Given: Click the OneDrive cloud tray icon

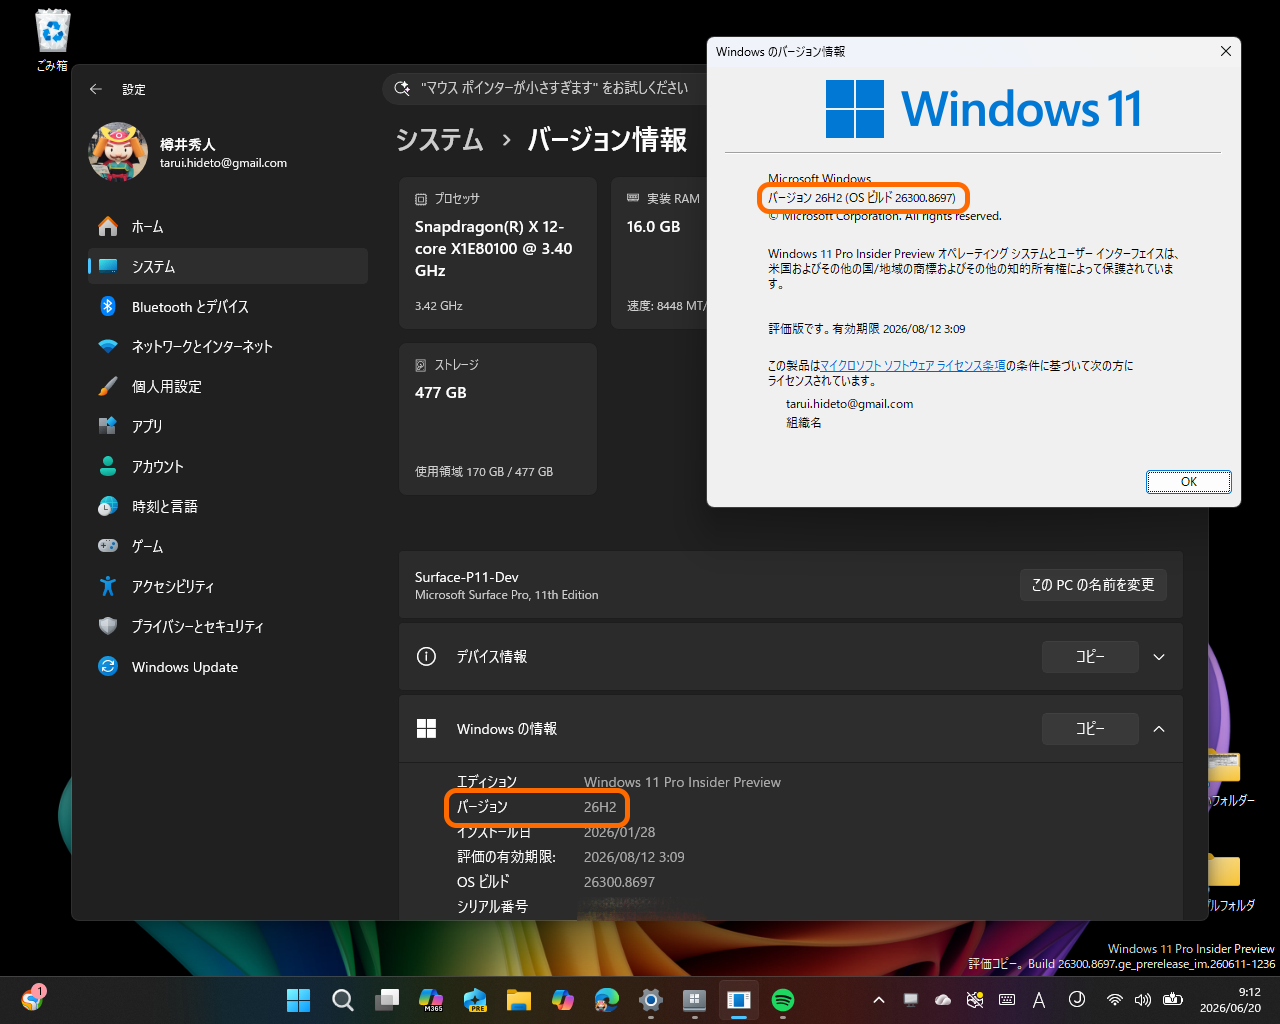Looking at the screenshot, I should coord(943,1000).
